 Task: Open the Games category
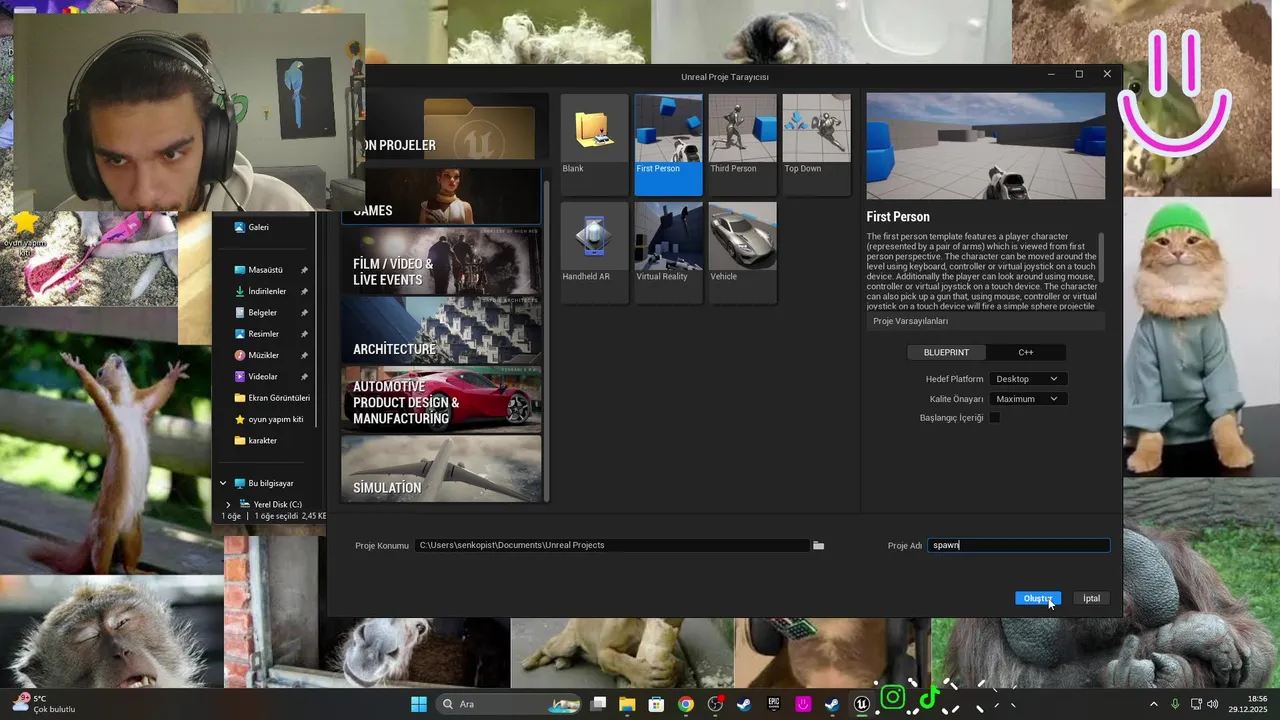[x=441, y=196]
